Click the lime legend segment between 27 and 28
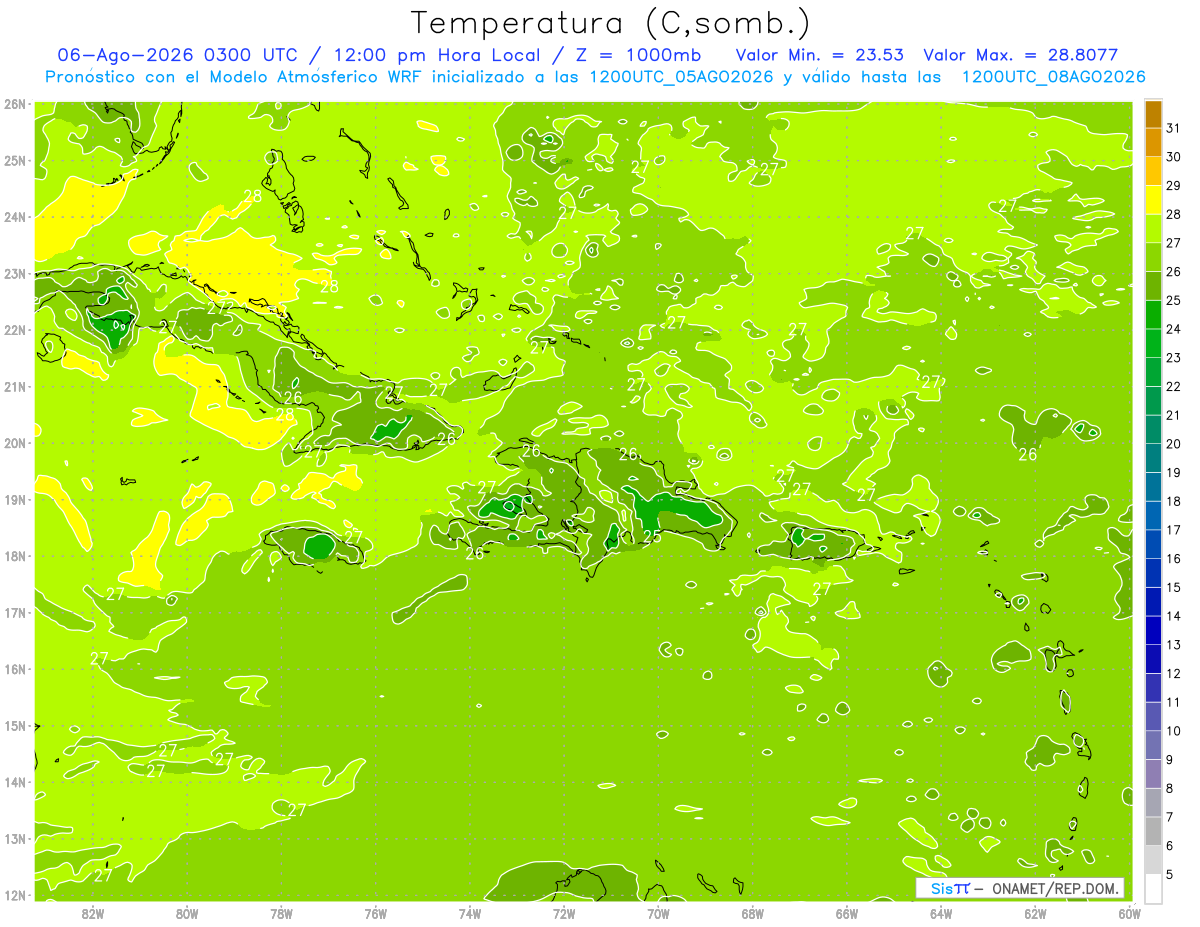Image resolution: width=1200 pixels, height=927 pixels. point(1153,229)
